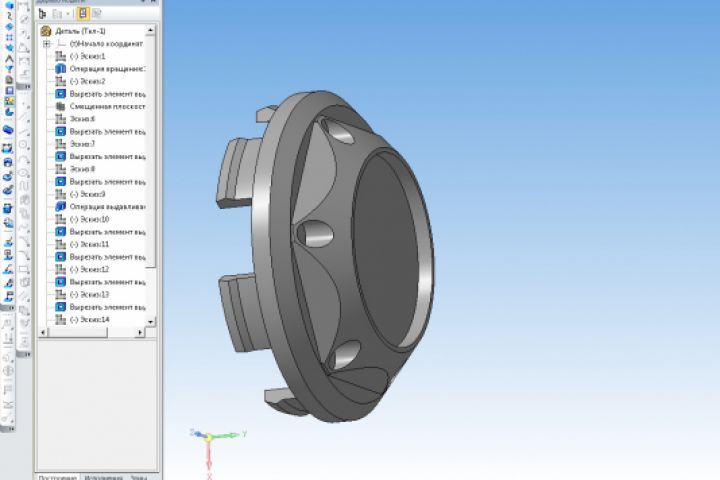
Task: Click the tree's scroll-left arrow
Action: (x=43, y=332)
